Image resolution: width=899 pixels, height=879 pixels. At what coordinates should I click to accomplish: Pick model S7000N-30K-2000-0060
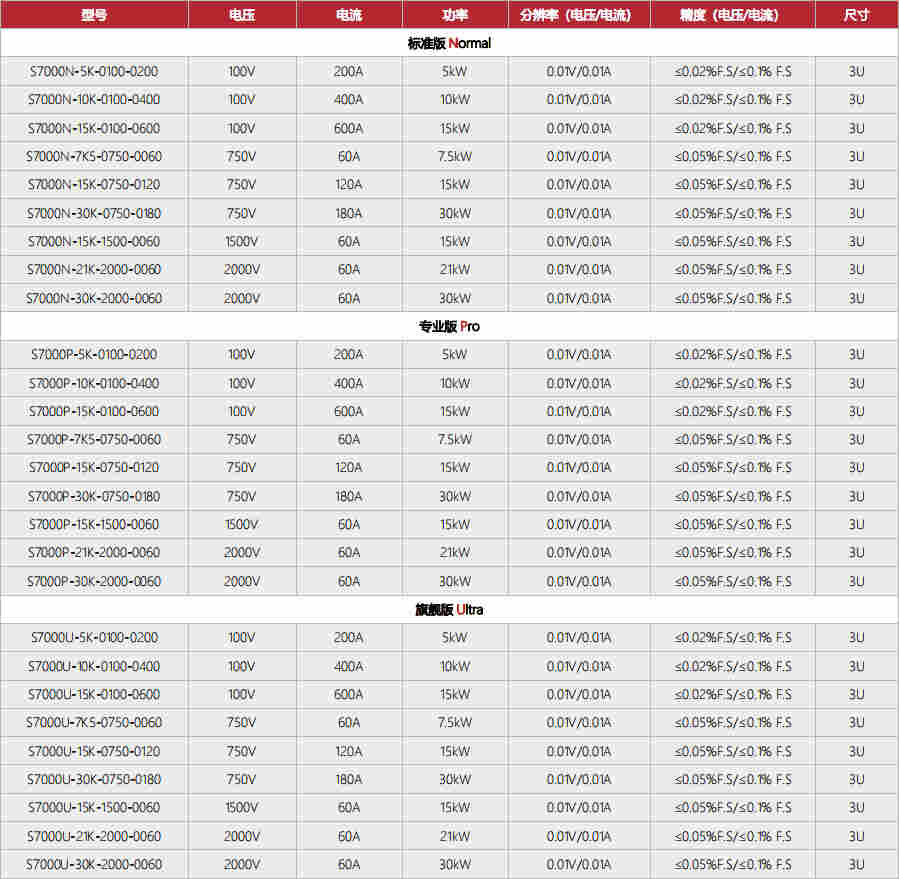94,298
